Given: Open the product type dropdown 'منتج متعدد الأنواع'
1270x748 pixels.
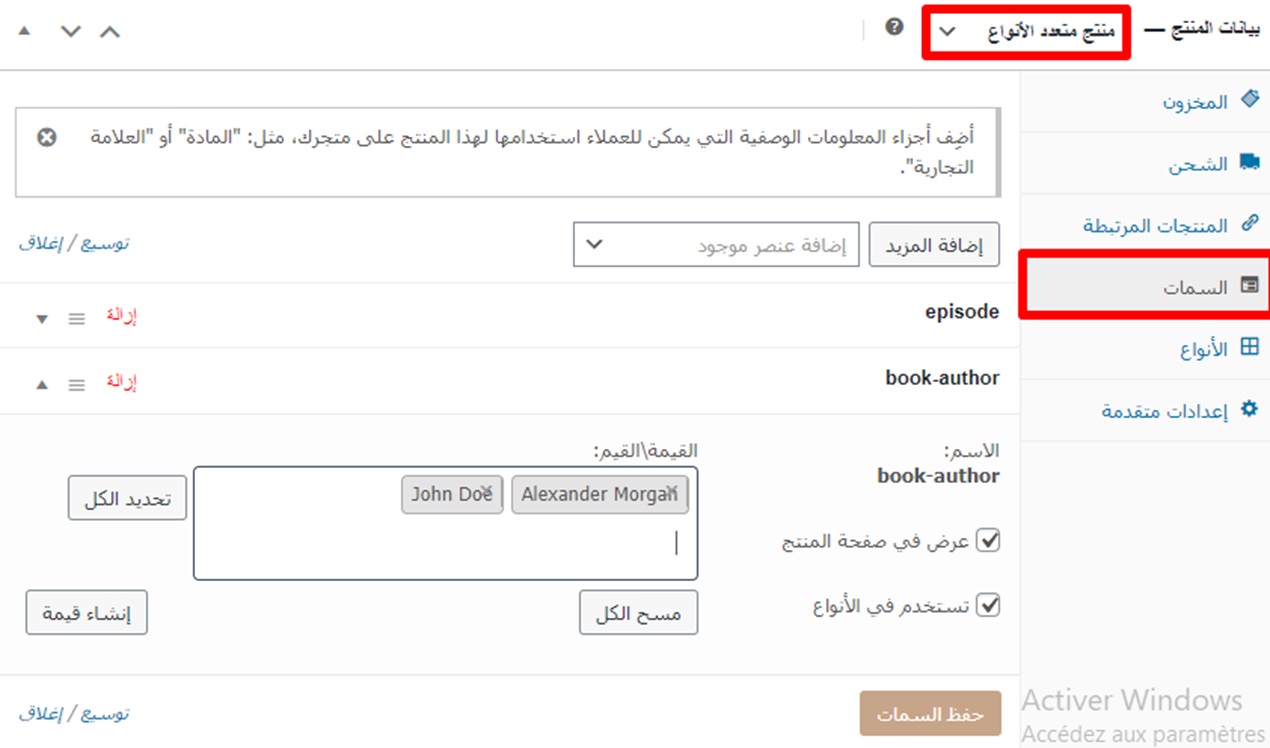Looking at the screenshot, I should pos(1025,33).
